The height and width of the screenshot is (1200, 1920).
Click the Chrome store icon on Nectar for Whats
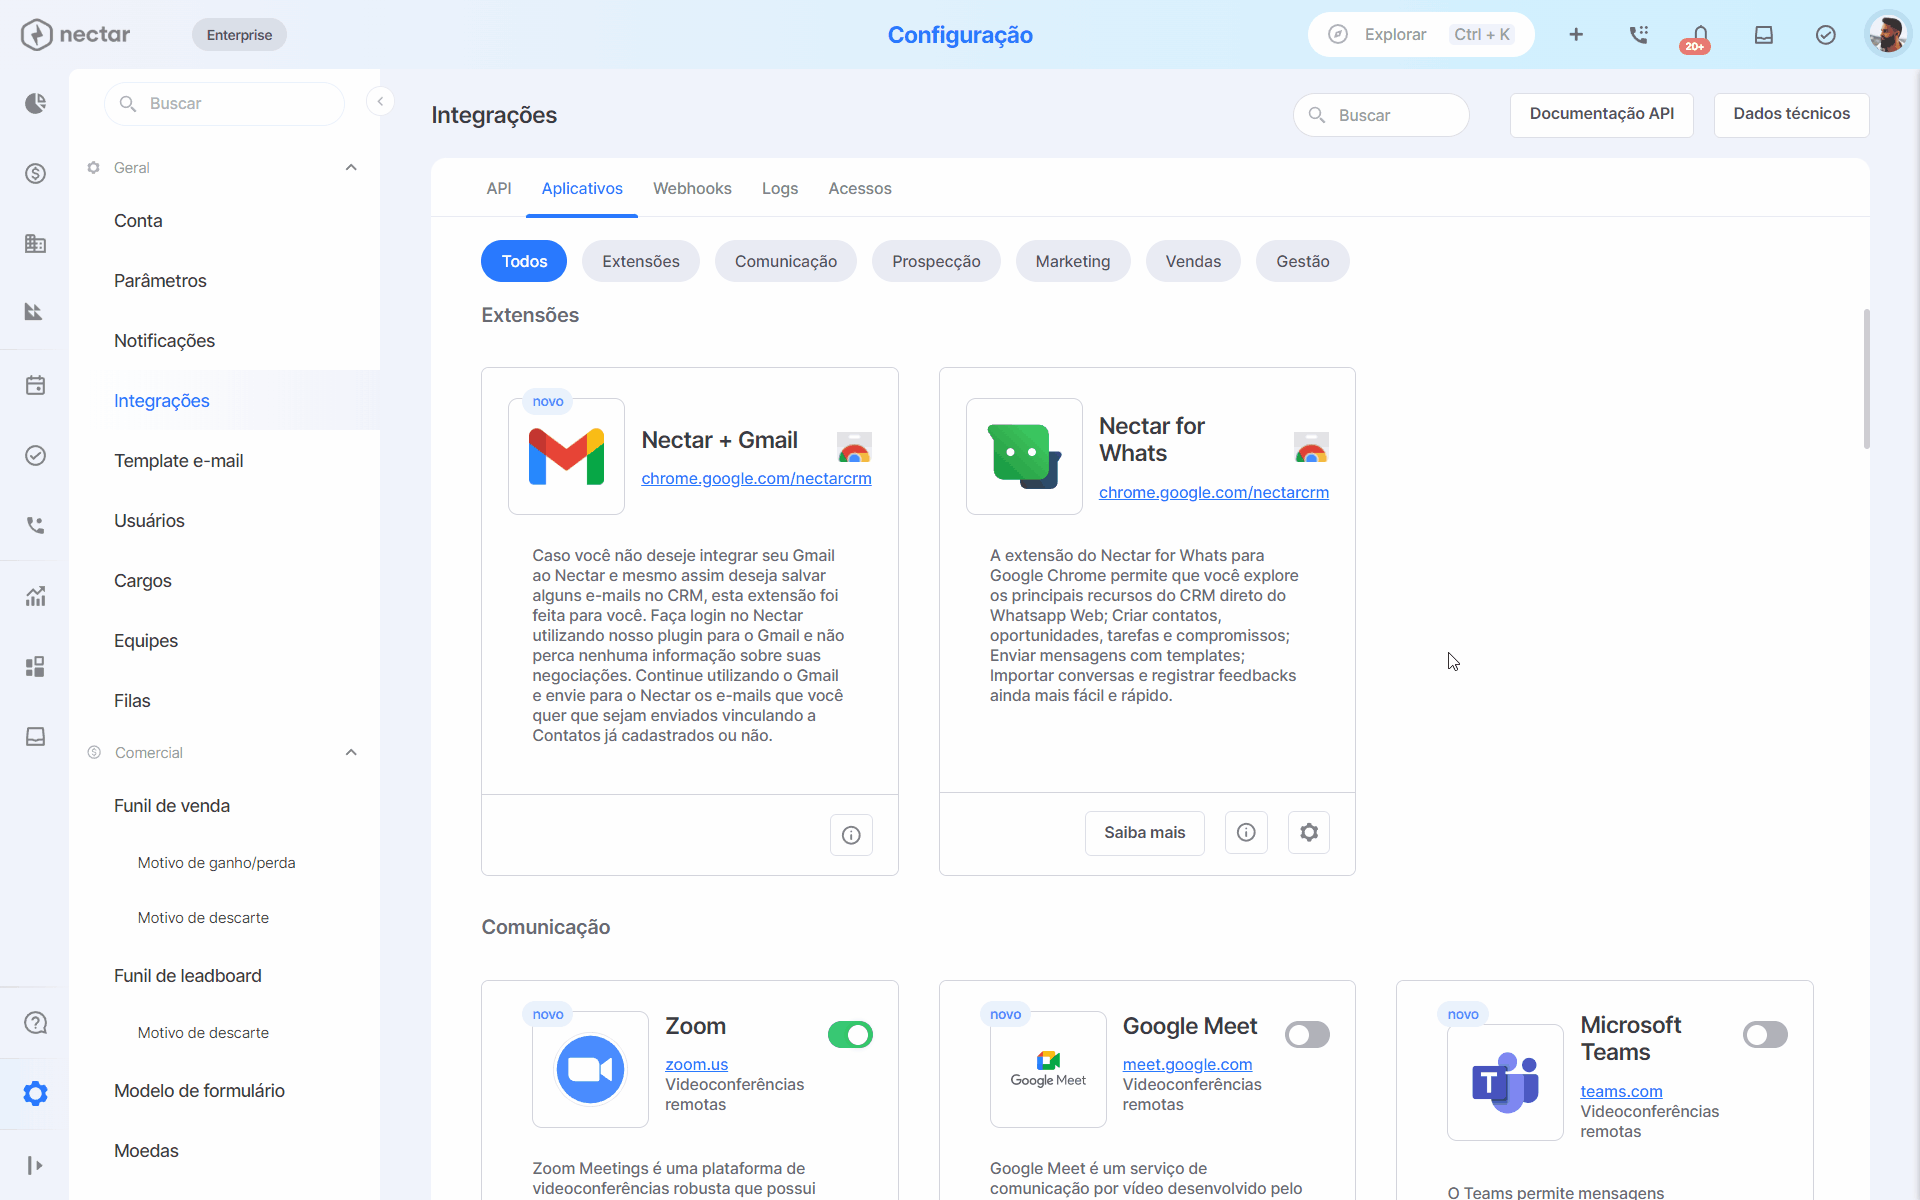[x=1311, y=446]
